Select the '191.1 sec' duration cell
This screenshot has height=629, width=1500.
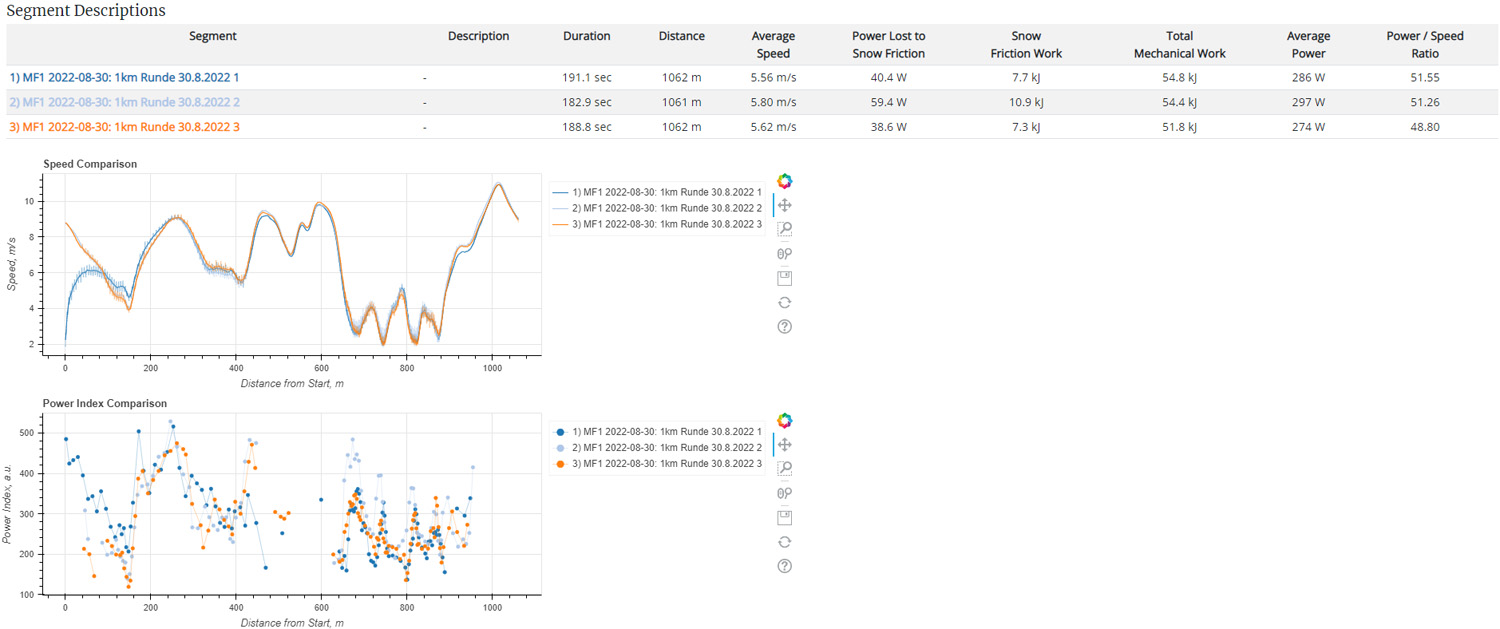[x=587, y=77]
